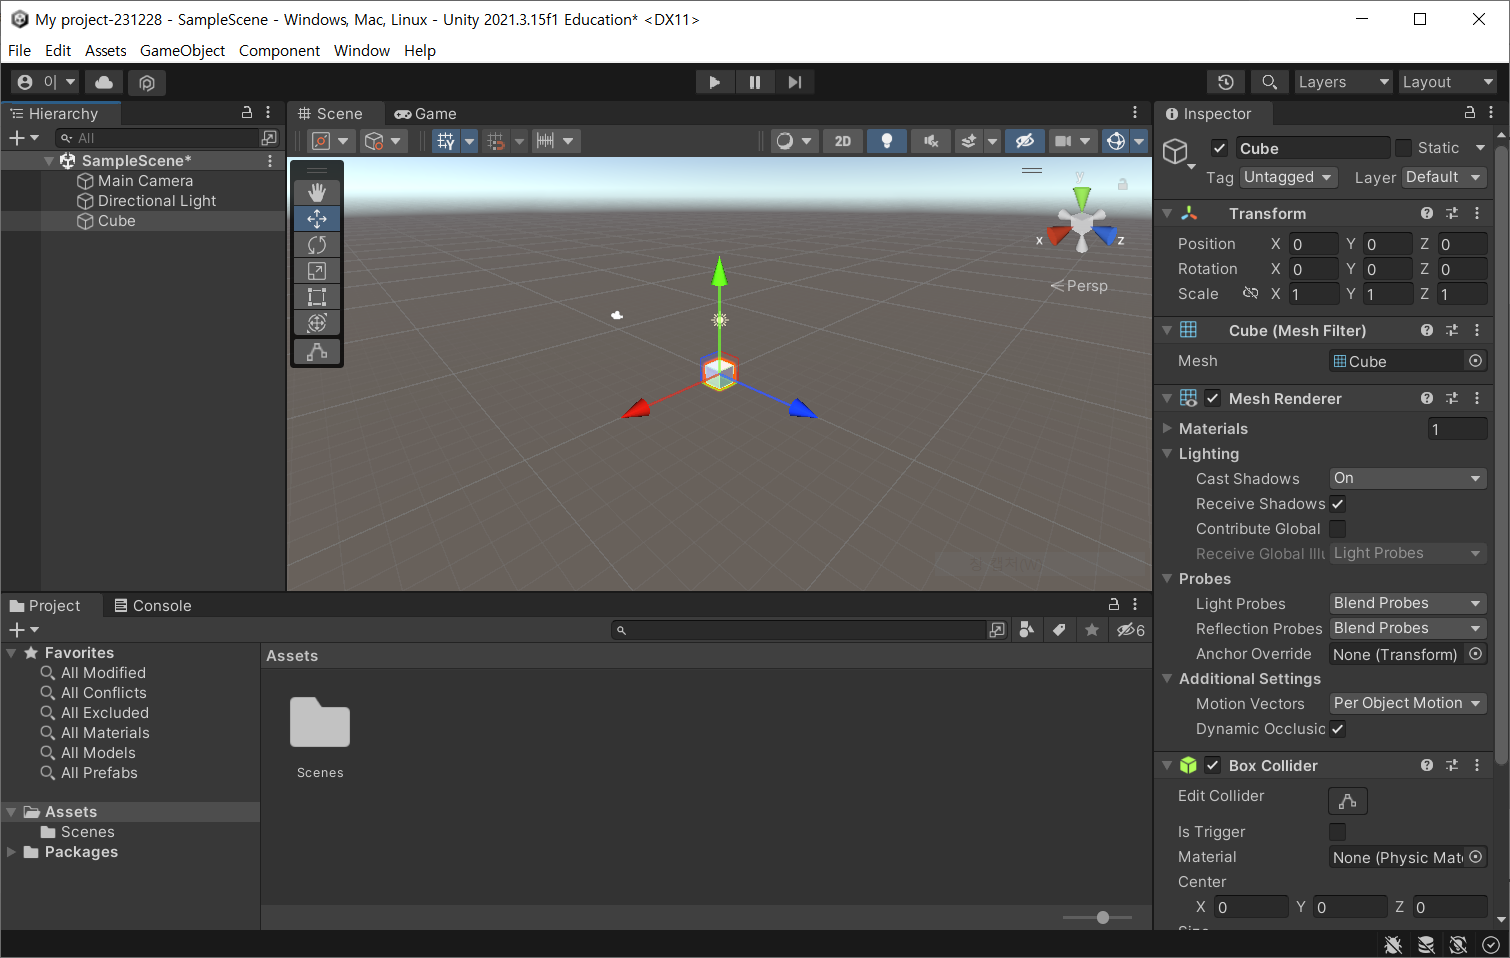Viewport: 1510px width, 958px height.
Task: Enable the Static checkbox
Action: tap(1403, 148)
